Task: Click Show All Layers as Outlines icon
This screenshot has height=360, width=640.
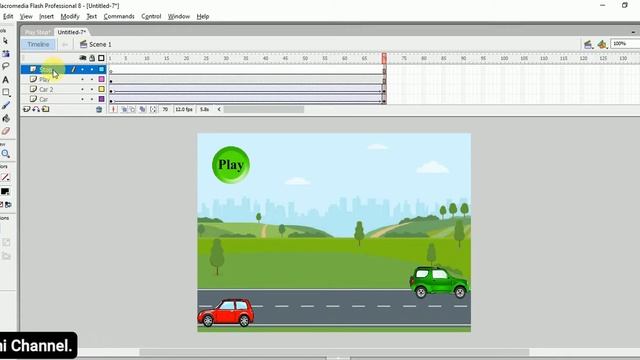Action: click(x=101, y=58)
